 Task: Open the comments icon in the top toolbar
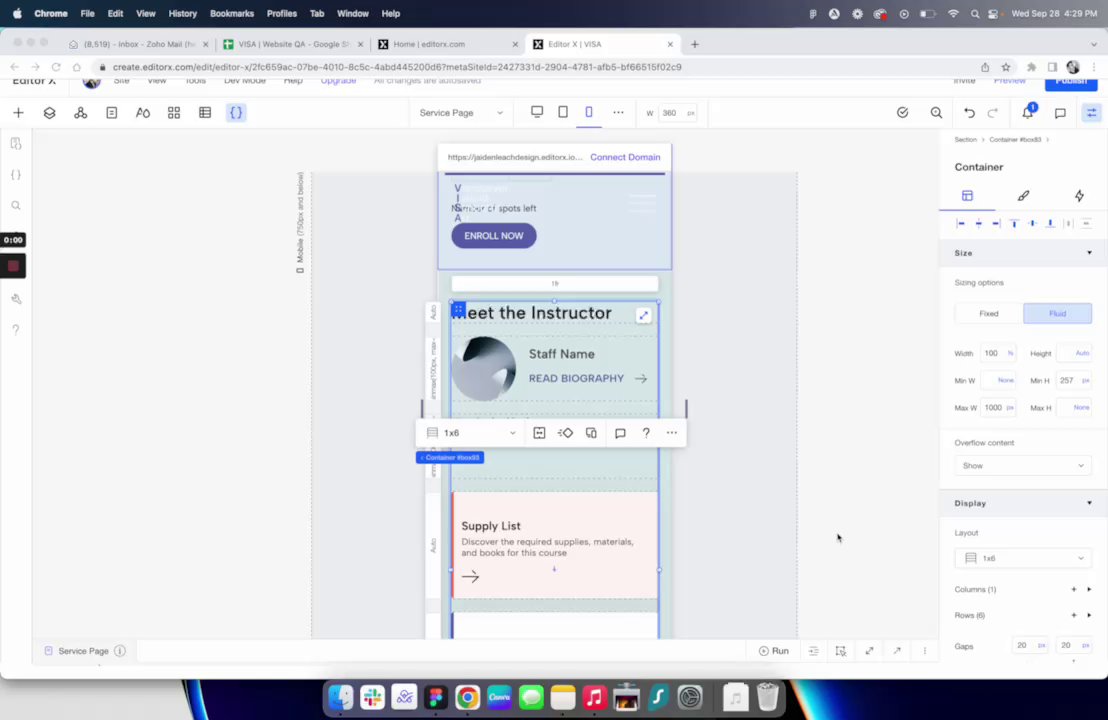(1060, 113)
